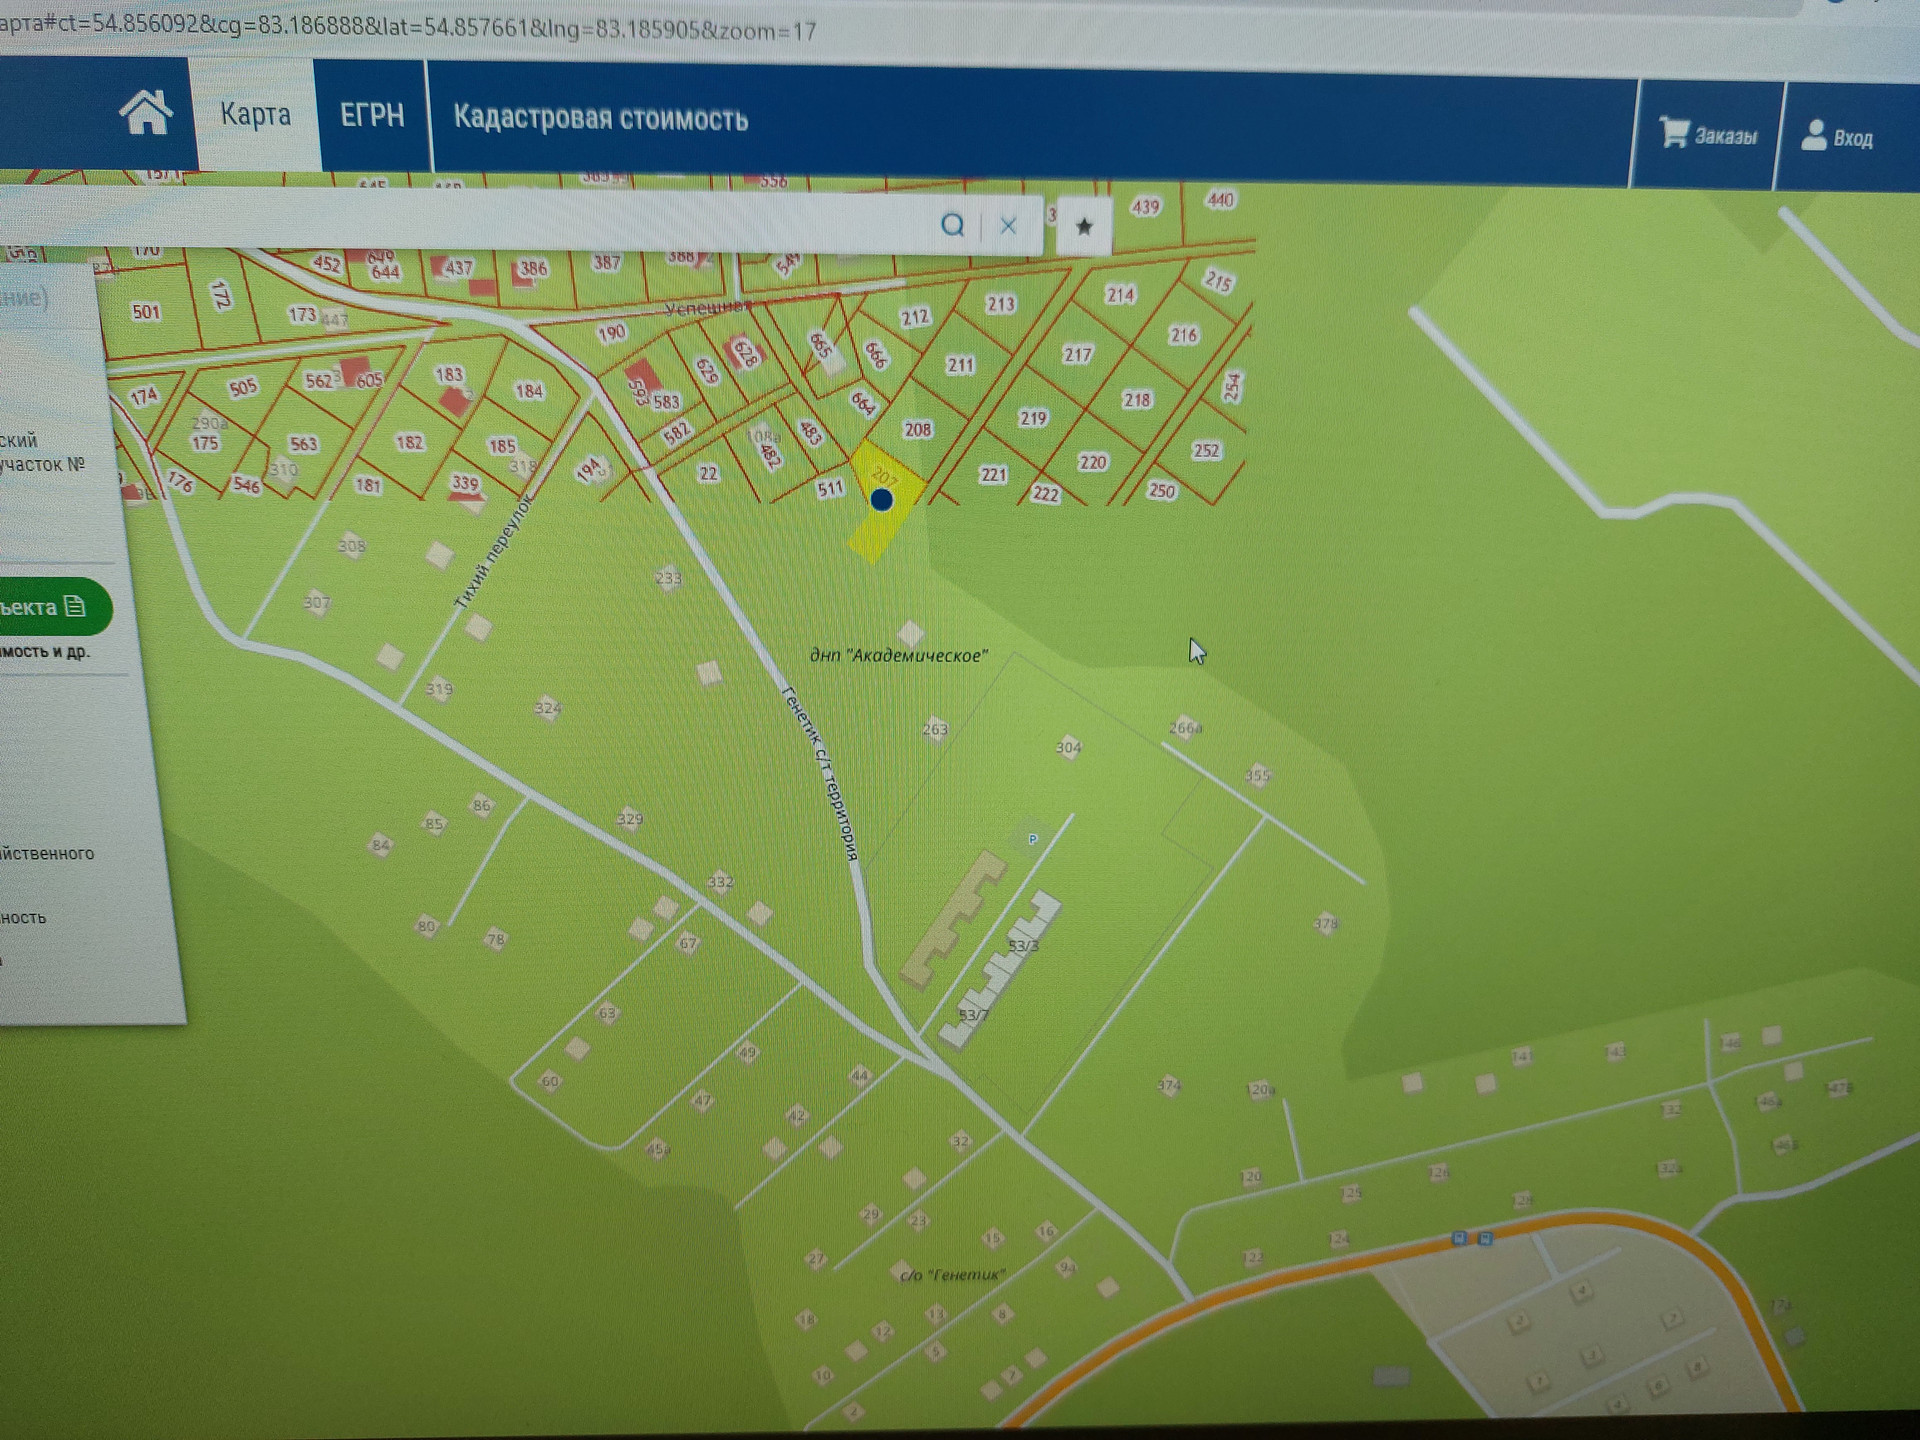Click the browser address bar URL
The width and height of the screenshot is (1920, 1440).
click(x=410, y=28)
